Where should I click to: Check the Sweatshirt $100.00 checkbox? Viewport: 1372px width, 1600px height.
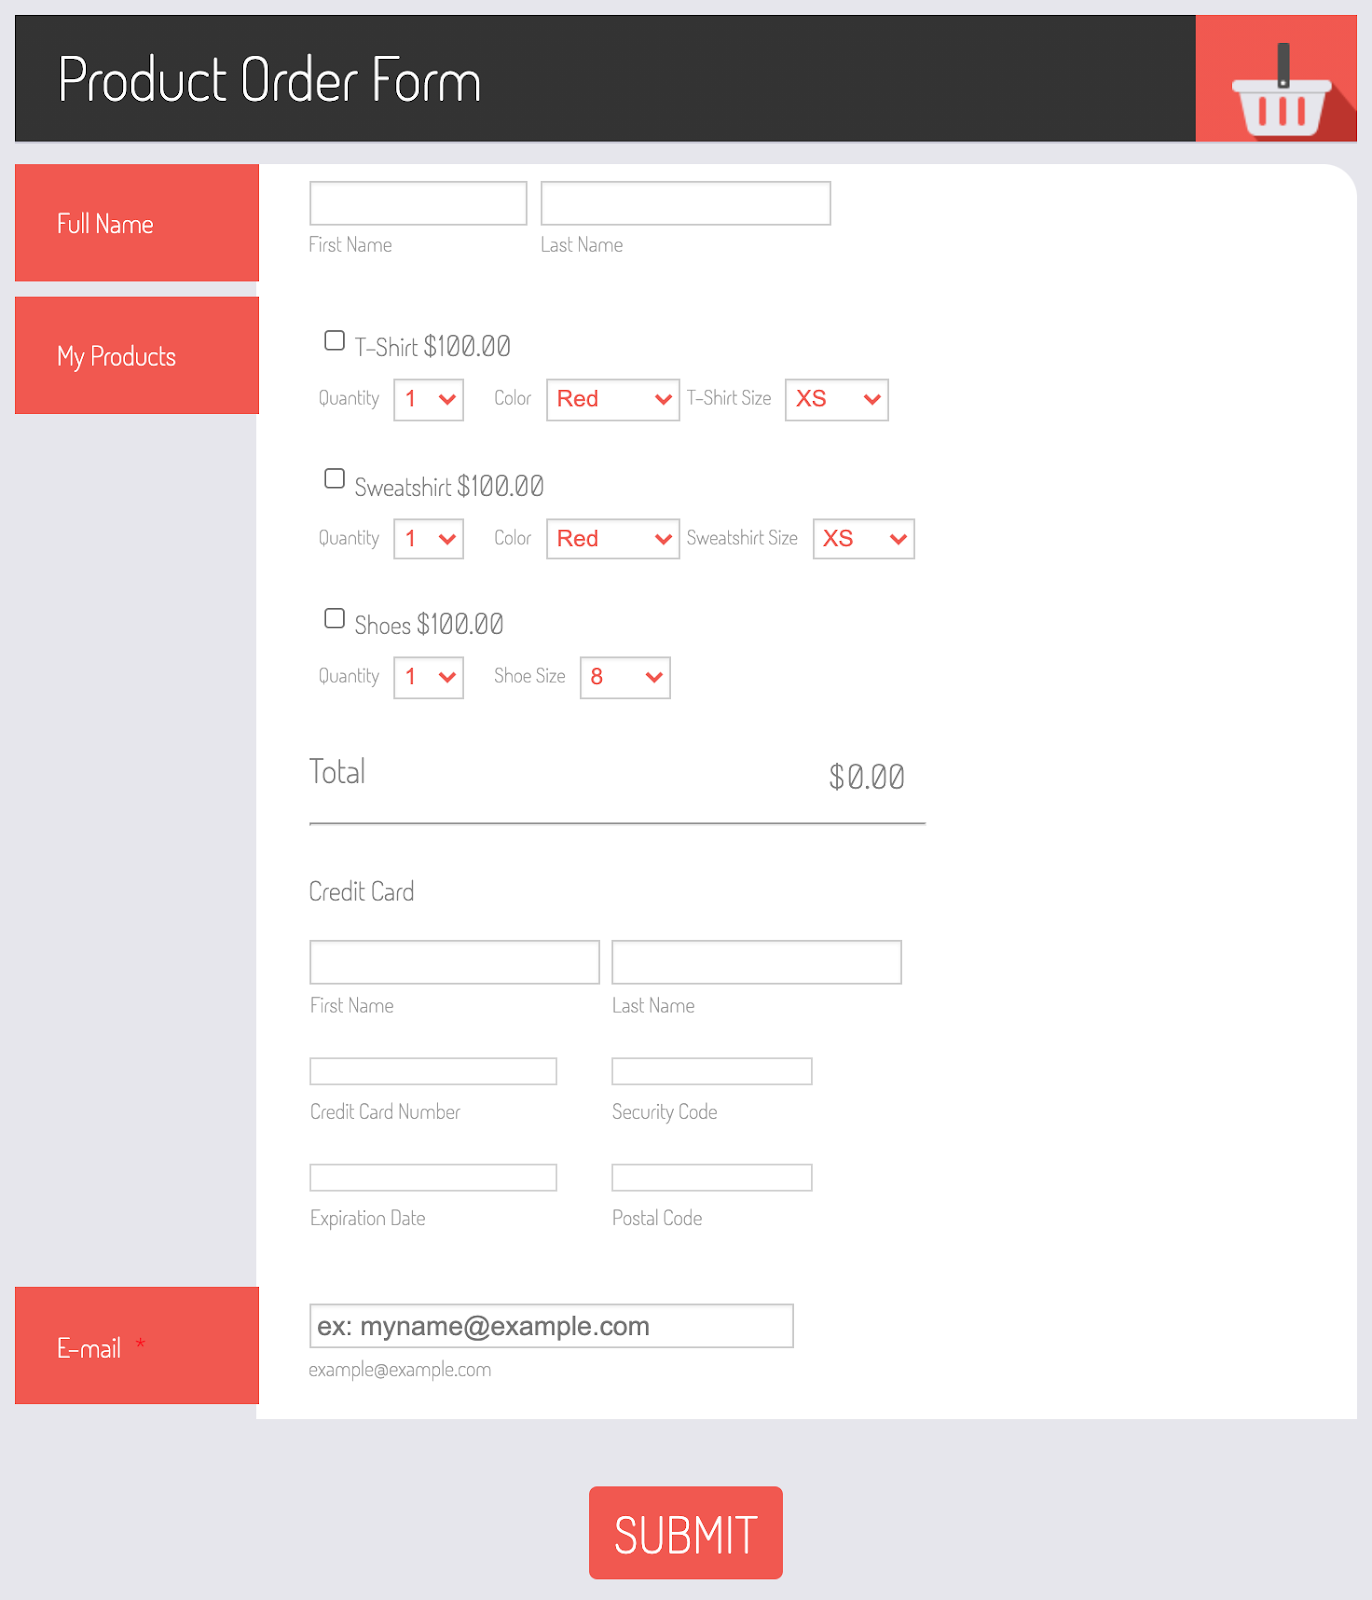coord(334,479)
